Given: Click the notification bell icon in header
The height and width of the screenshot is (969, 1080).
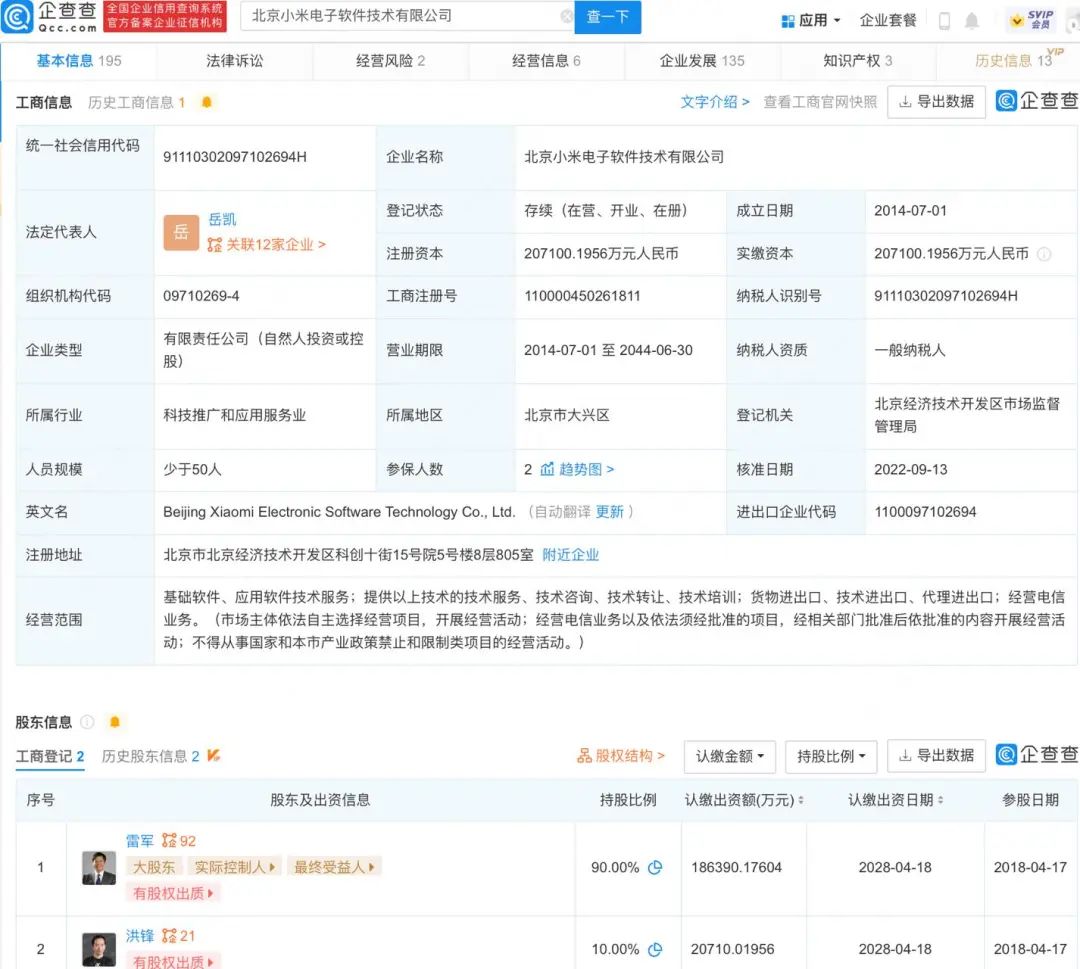Looking at the screenshot, I should coord(972,21).
